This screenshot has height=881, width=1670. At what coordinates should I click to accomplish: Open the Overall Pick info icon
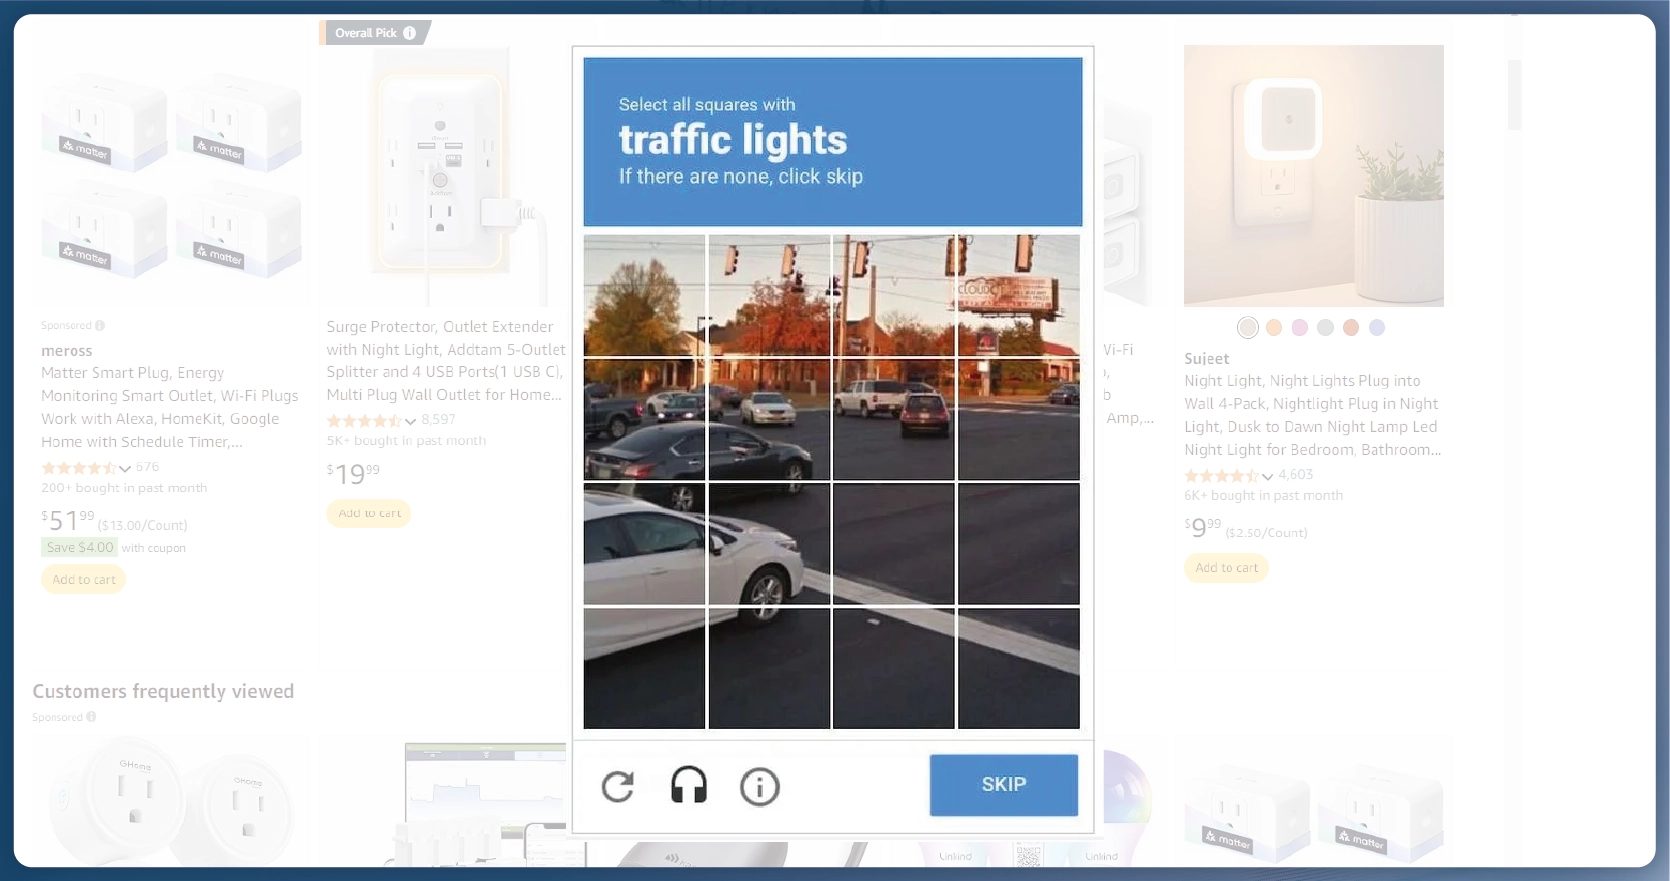coord(410,33)
